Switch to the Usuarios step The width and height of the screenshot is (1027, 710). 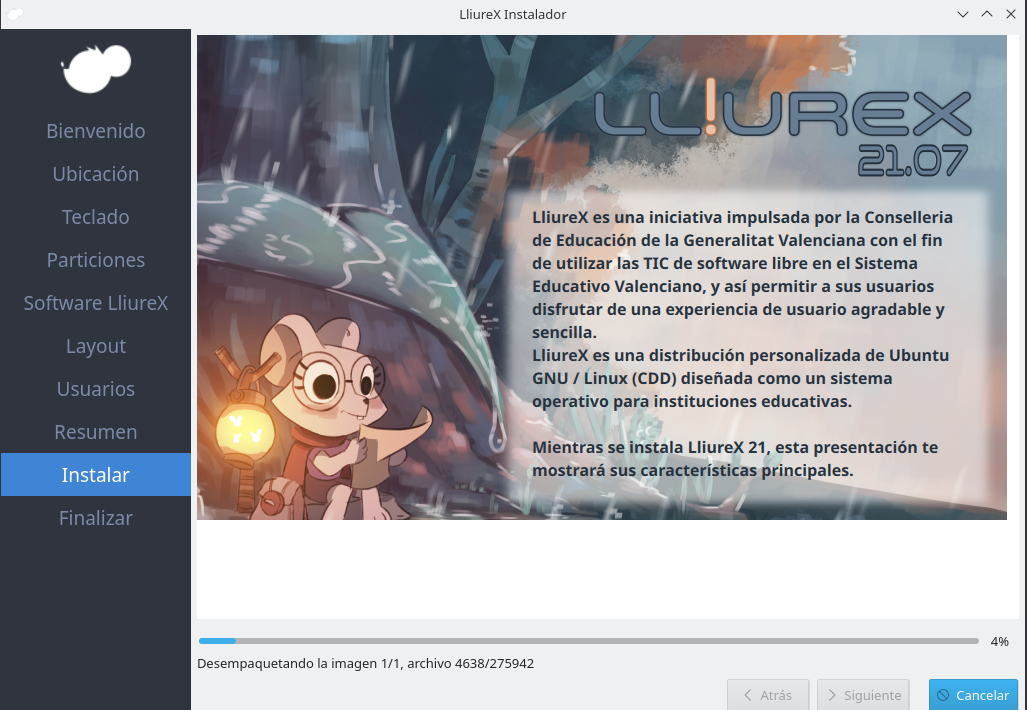96,389
